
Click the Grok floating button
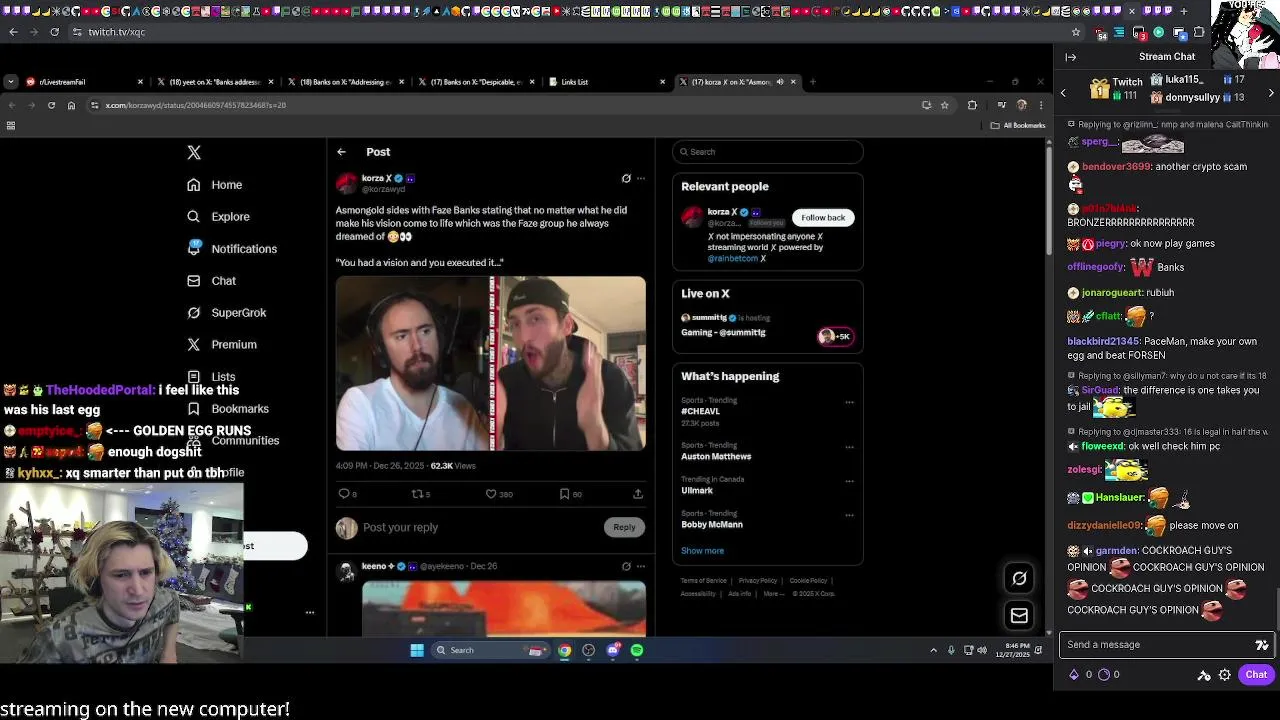coord(1019,578)
